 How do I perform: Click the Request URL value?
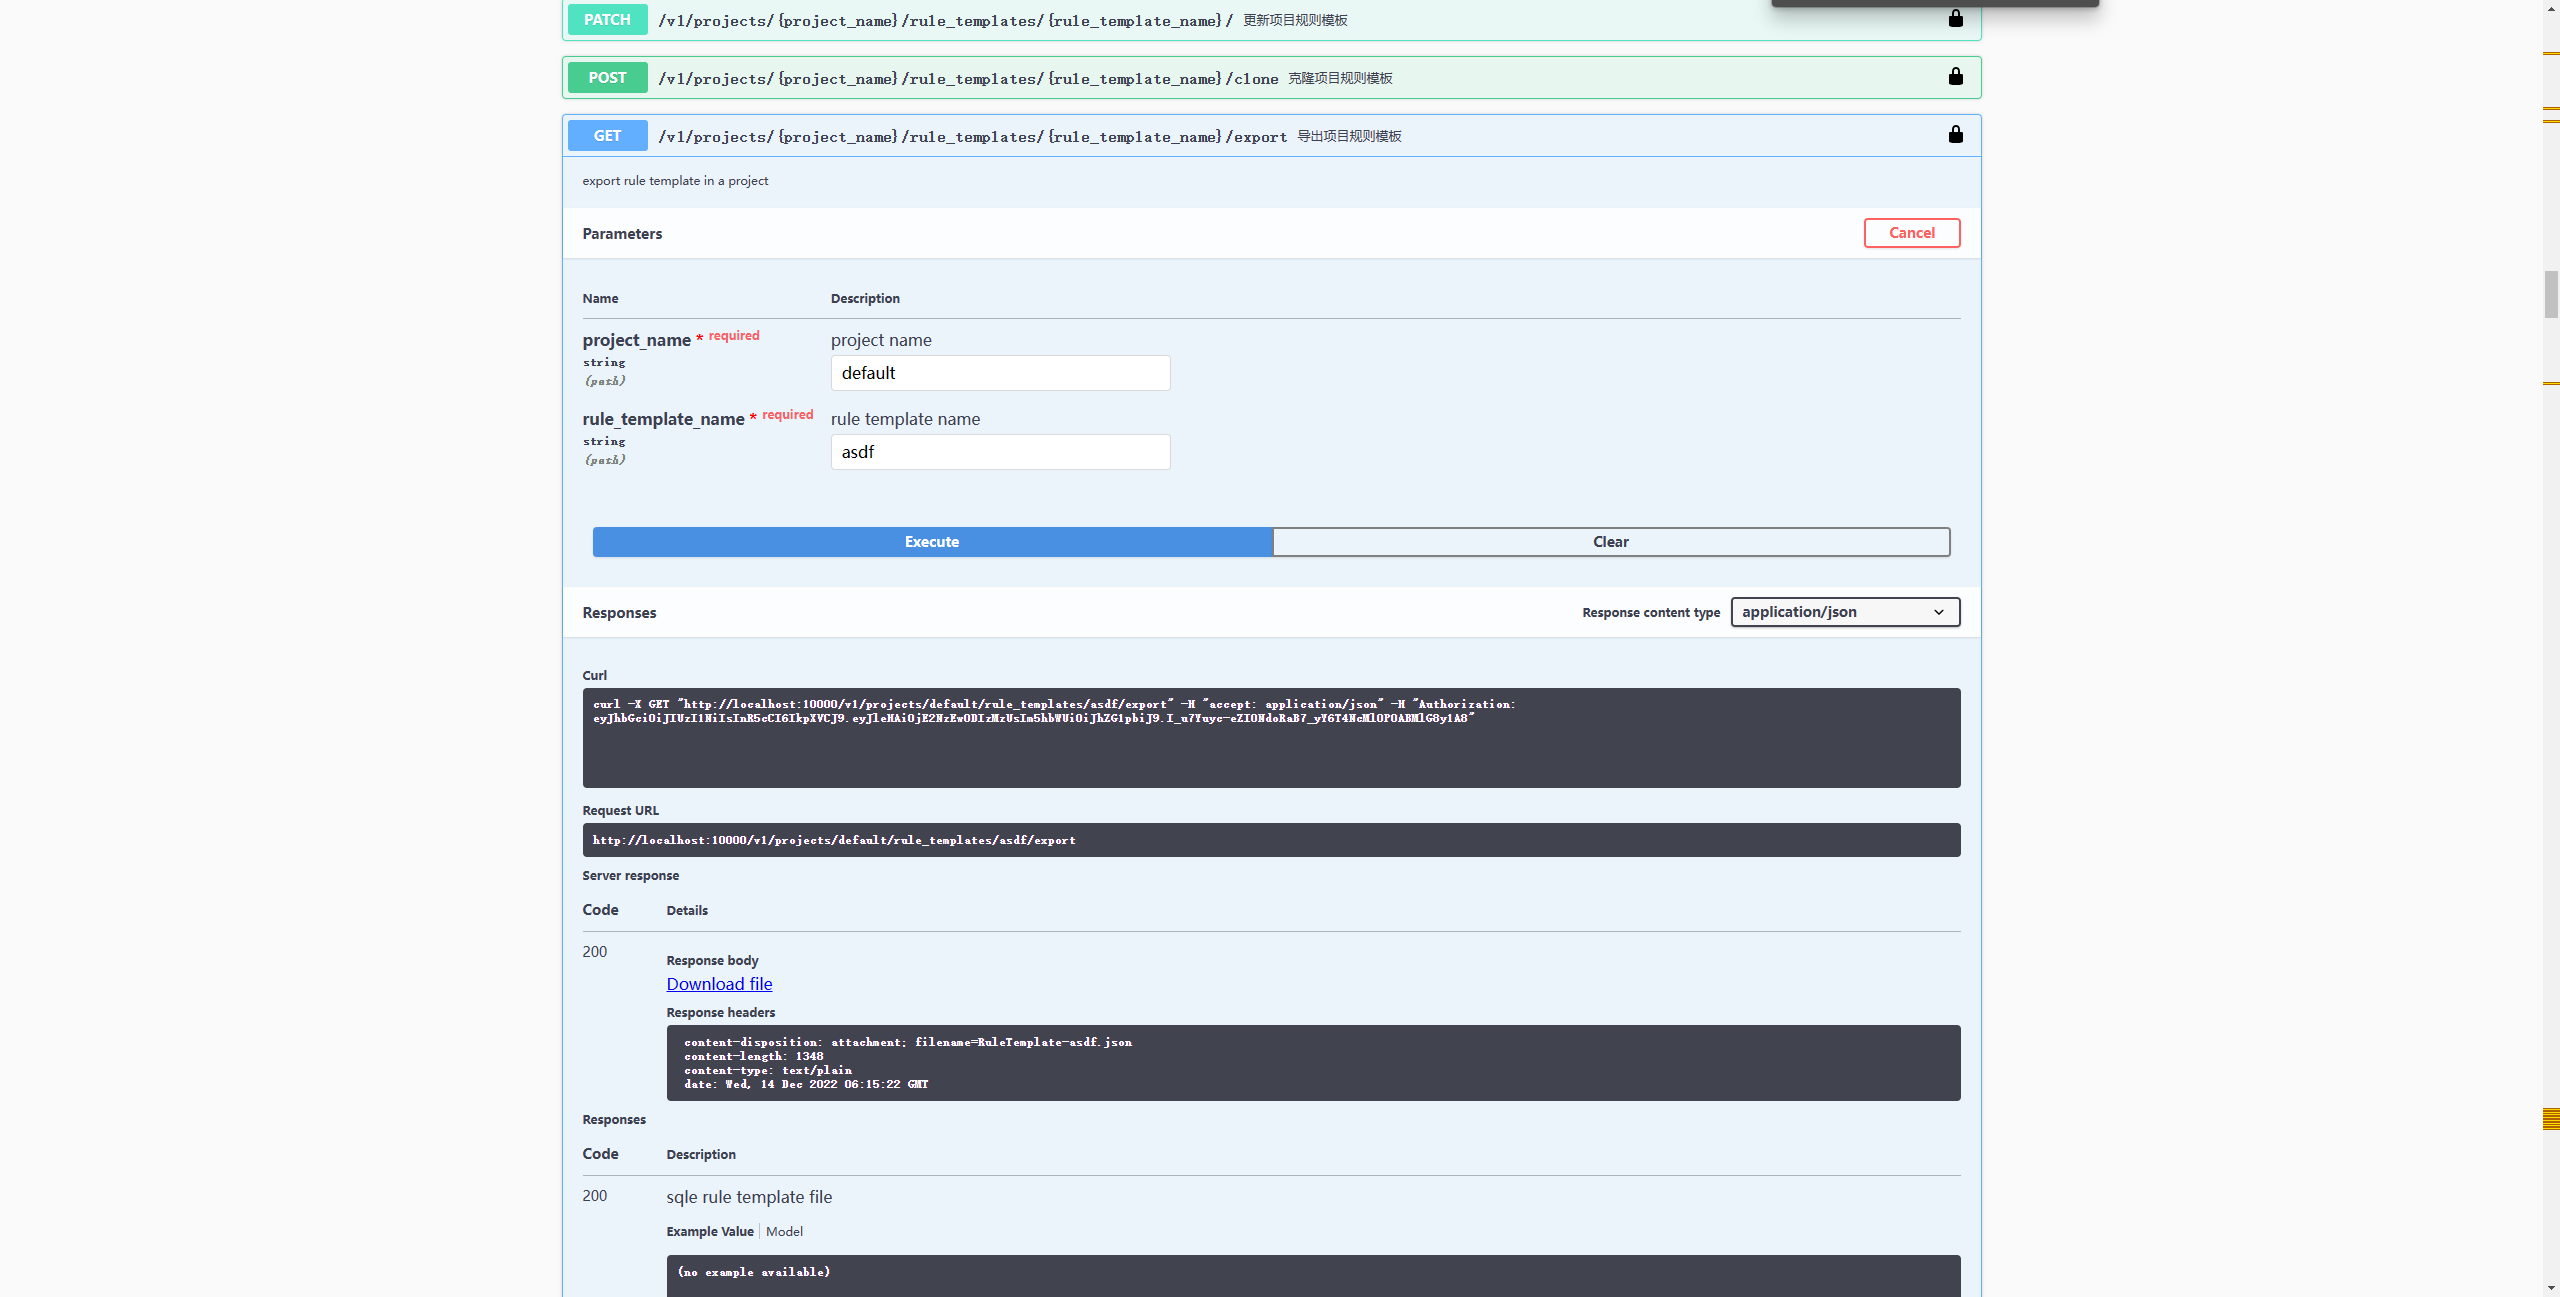(1270, 840)
